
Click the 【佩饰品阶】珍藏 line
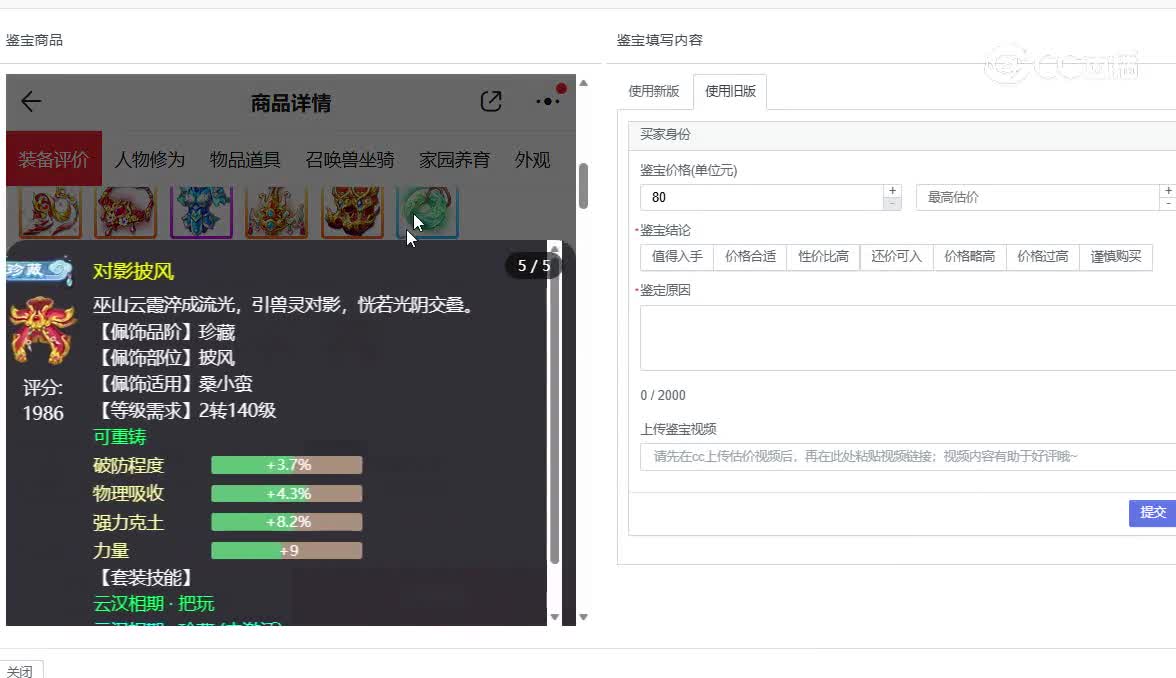click(x=164, y=332)
